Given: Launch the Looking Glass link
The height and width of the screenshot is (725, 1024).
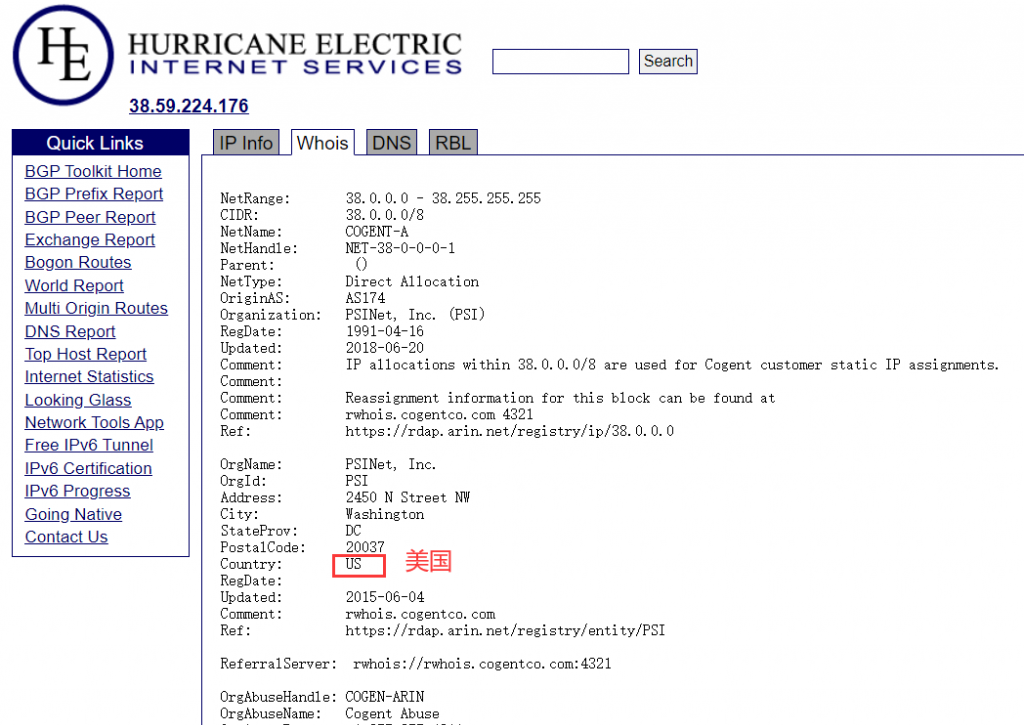Looking at the screenshot, I should 78,400.
